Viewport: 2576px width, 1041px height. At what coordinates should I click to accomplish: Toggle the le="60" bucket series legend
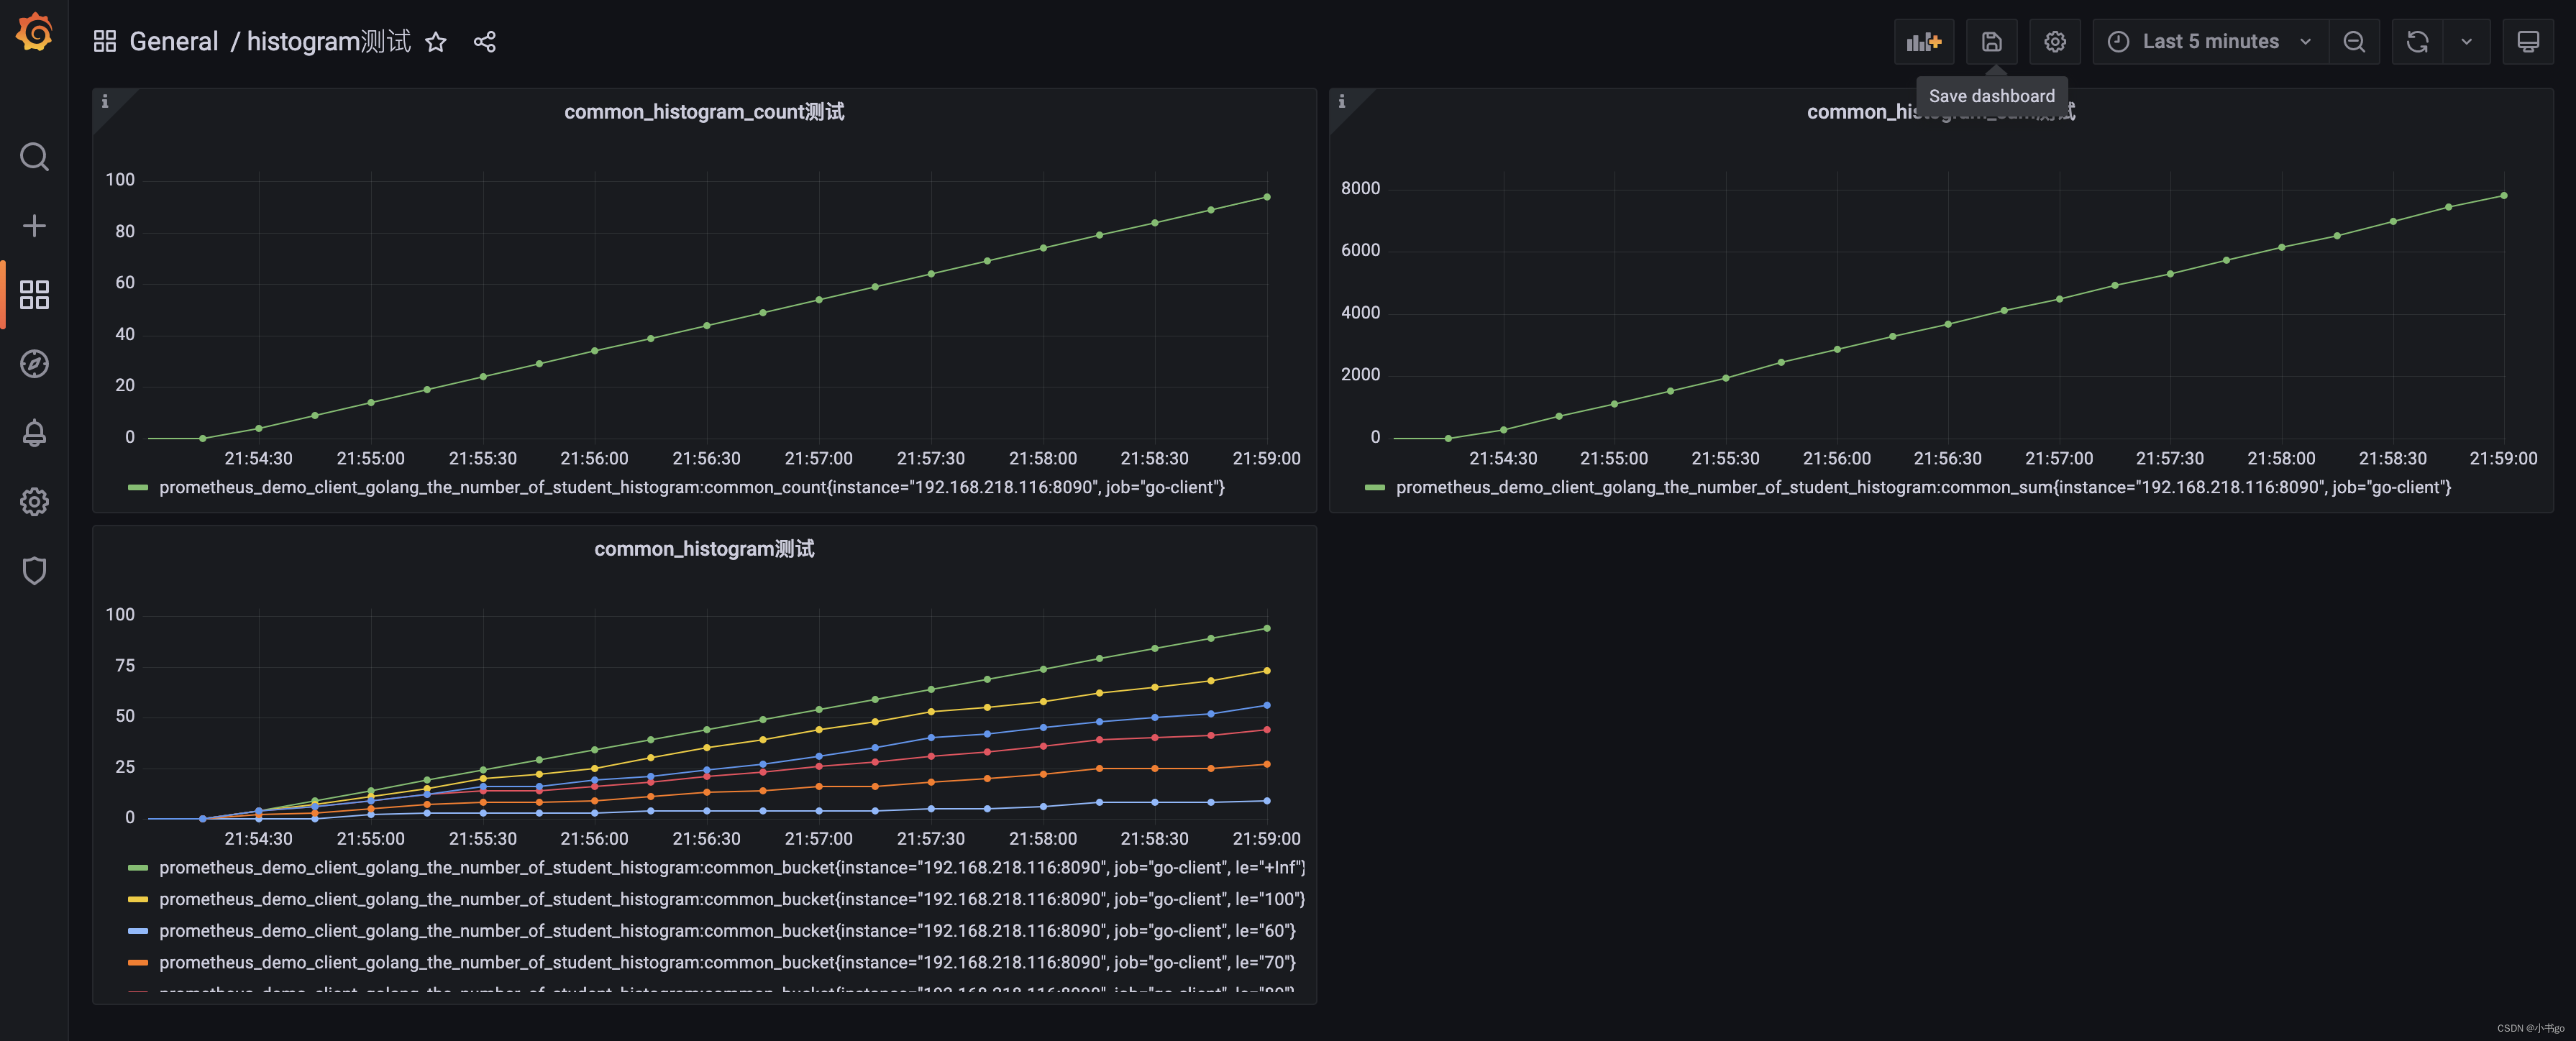pos(726,931)
